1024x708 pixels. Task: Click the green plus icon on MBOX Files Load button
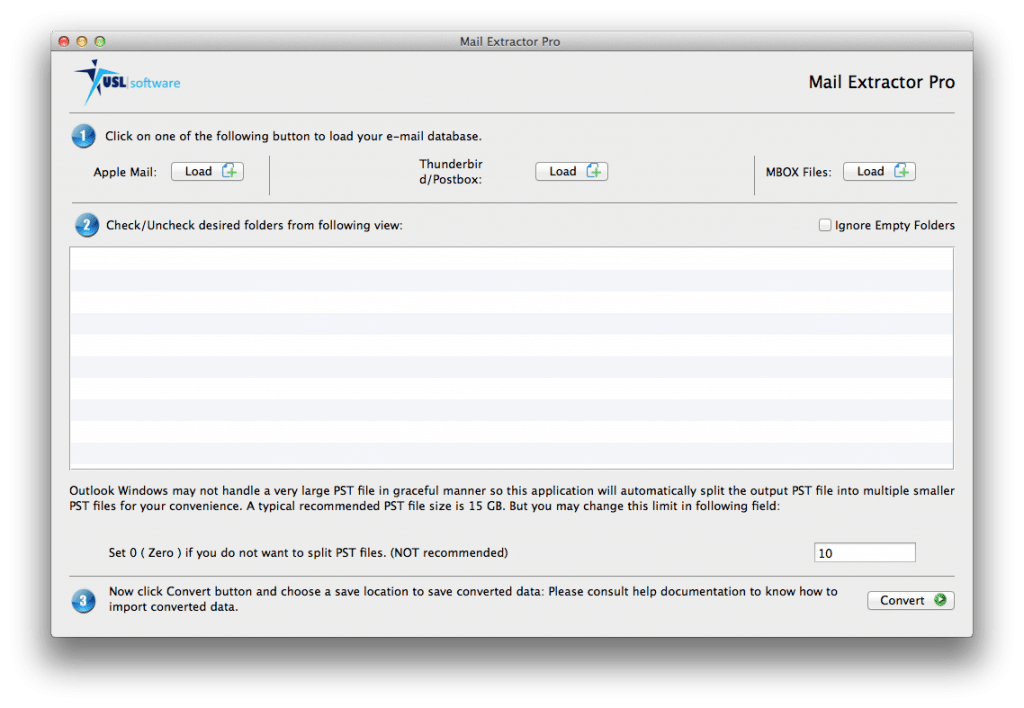(904, 170)
